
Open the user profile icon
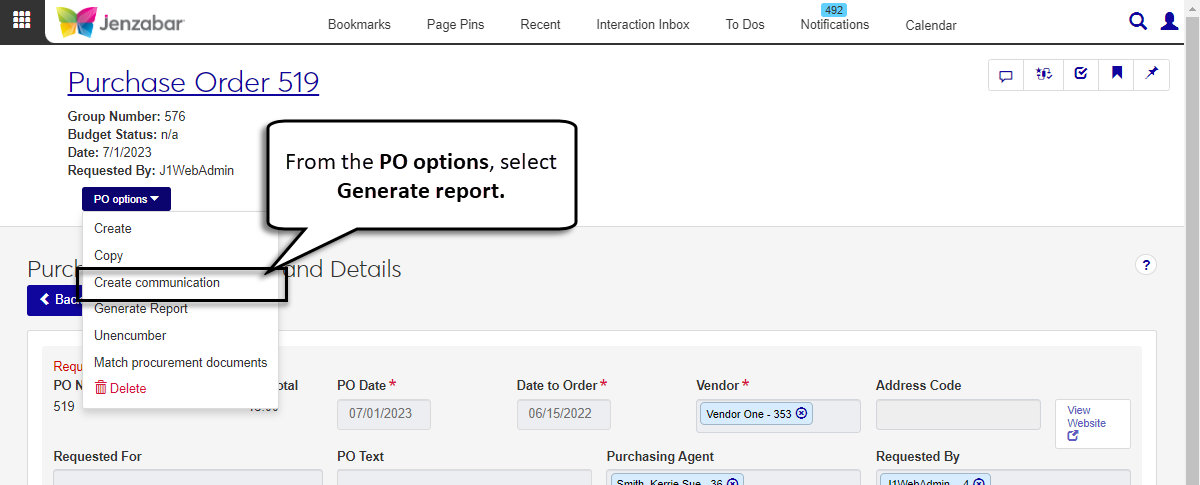tap(1169, 21)
